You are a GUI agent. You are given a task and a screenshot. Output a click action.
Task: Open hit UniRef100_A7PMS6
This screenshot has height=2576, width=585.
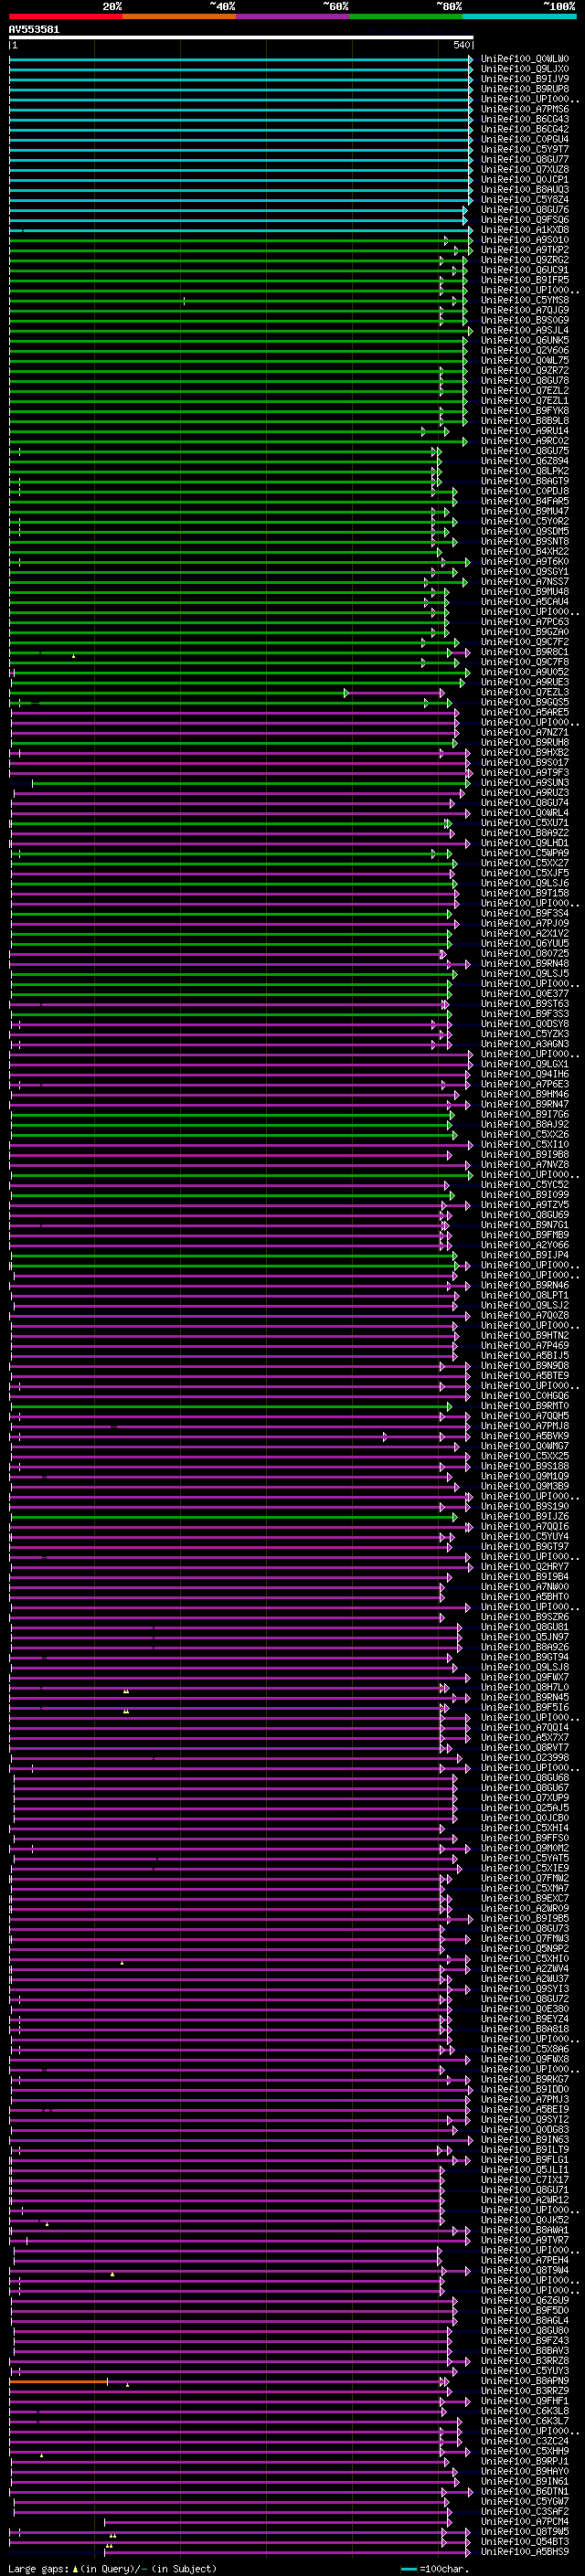pos(525,109)
